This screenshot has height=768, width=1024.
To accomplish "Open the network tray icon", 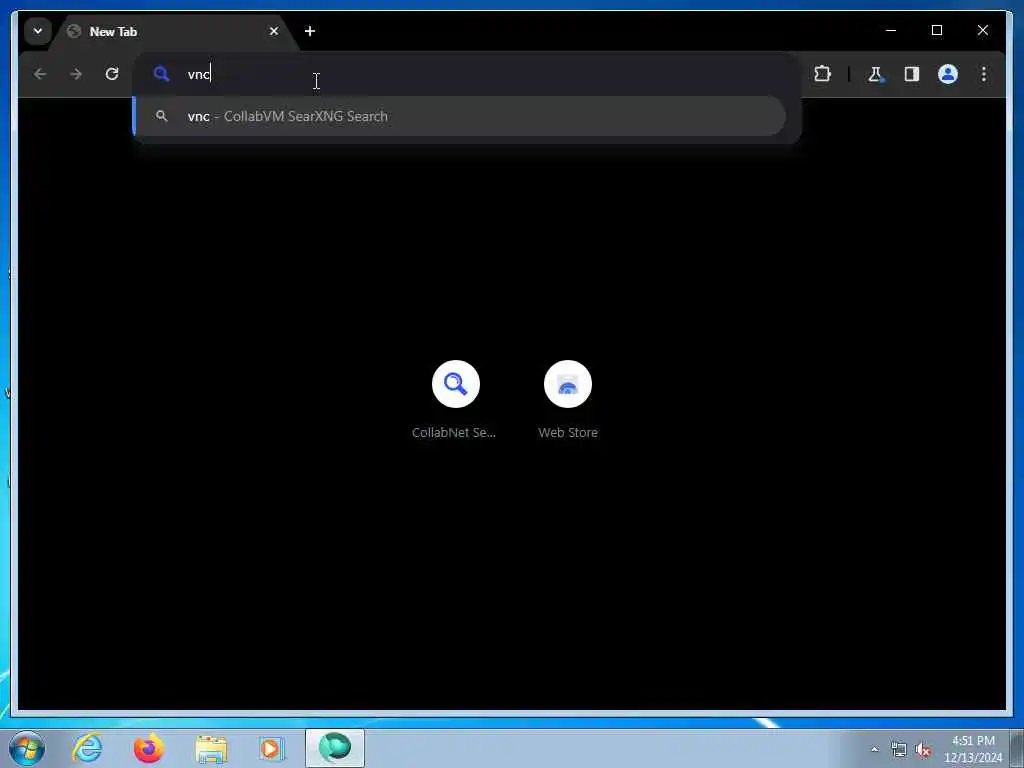I will point(899,749).
